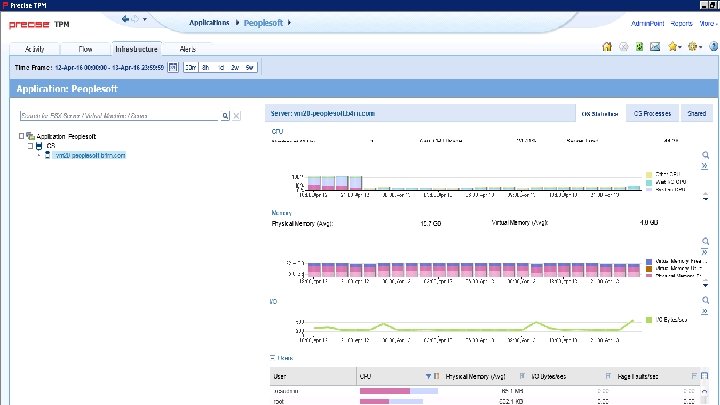Sort by the CPU column header

click(x=365, y=376)
